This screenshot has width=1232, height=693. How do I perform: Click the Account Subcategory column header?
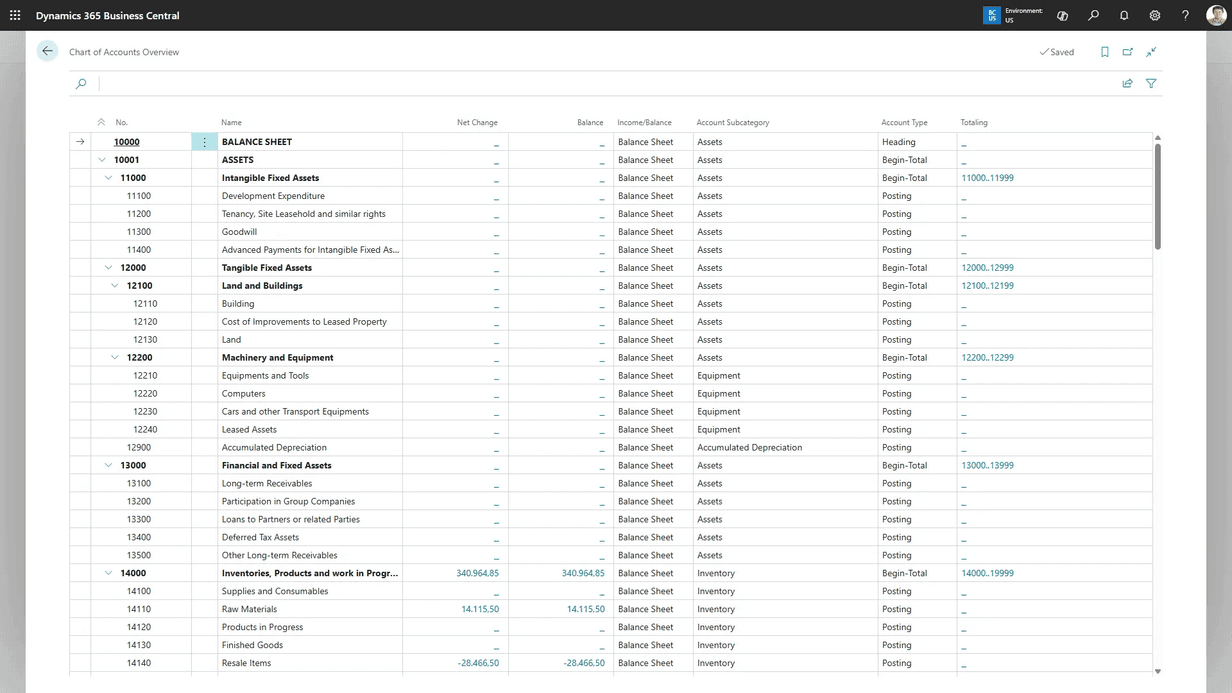click(732, 122)
